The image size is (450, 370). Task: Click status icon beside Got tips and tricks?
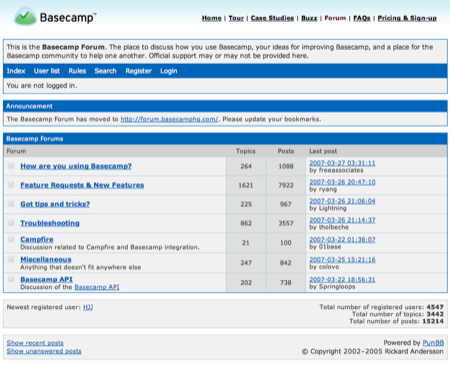[x=11, y=204]
